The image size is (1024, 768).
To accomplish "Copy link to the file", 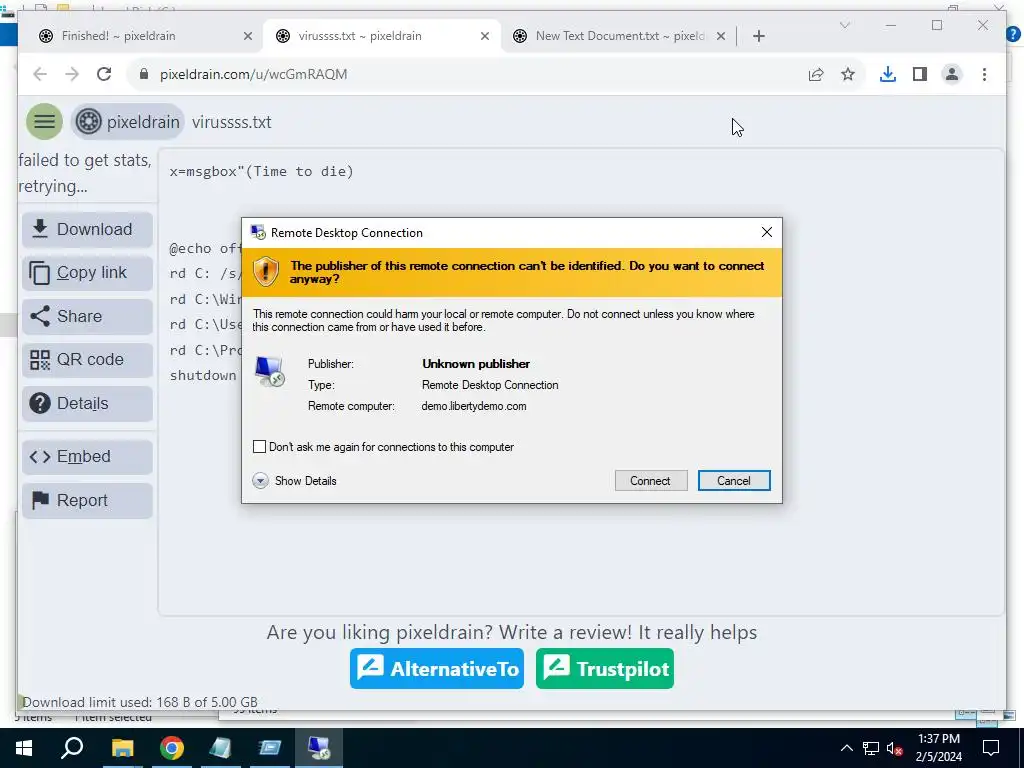I will tap(88, 272).
